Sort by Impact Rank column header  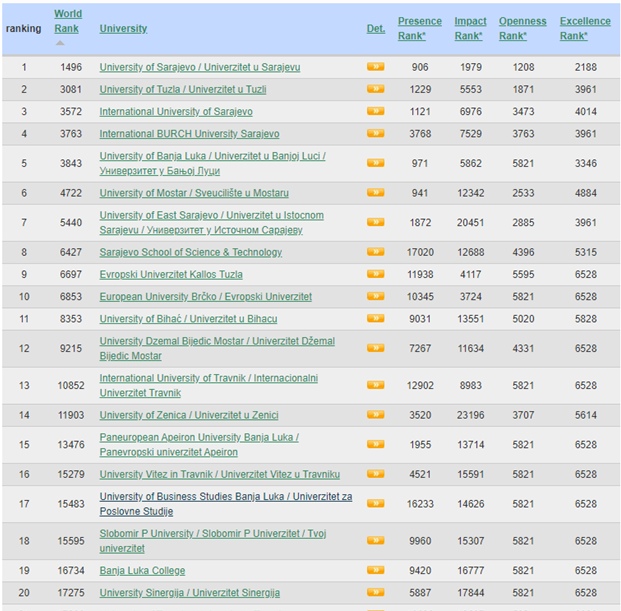point(470,28)
